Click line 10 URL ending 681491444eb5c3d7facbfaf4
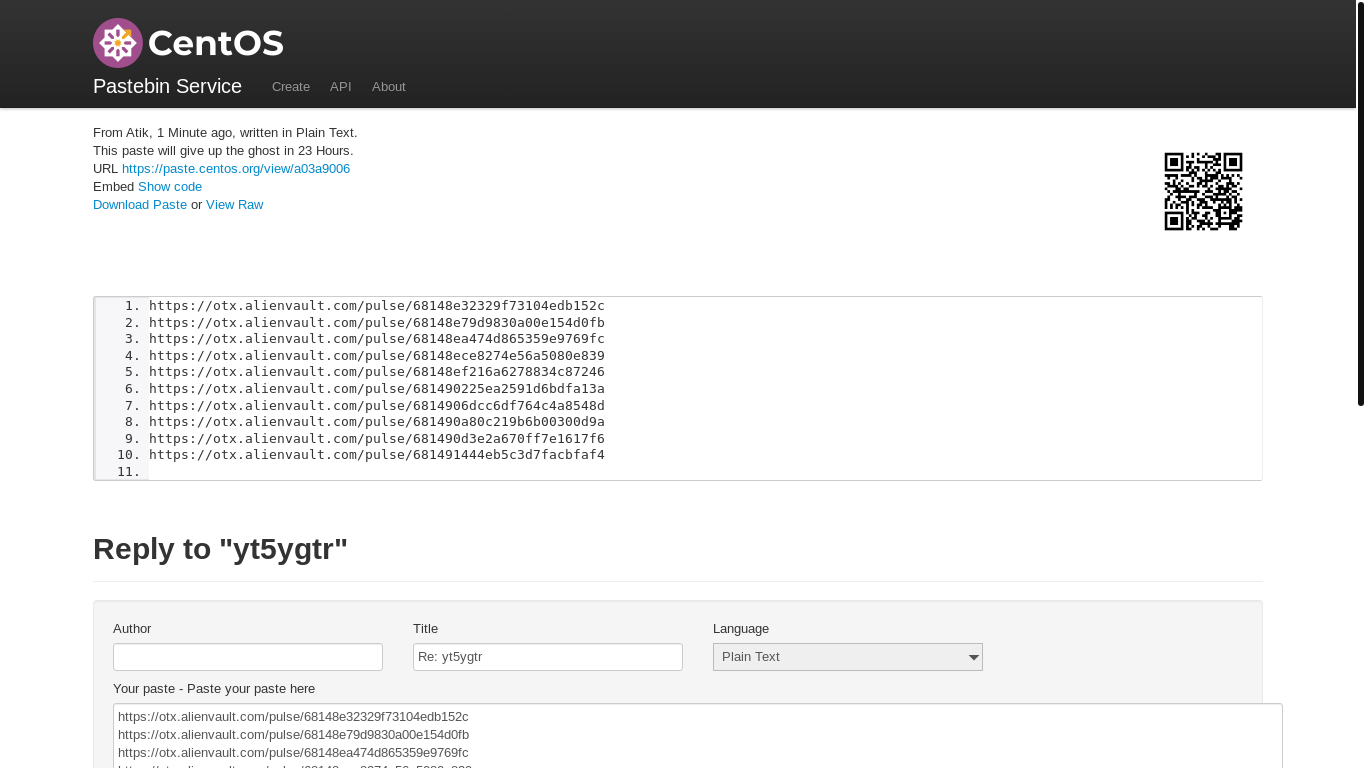This screenshot has width=1366, height=768. click(x=377, y=455)
